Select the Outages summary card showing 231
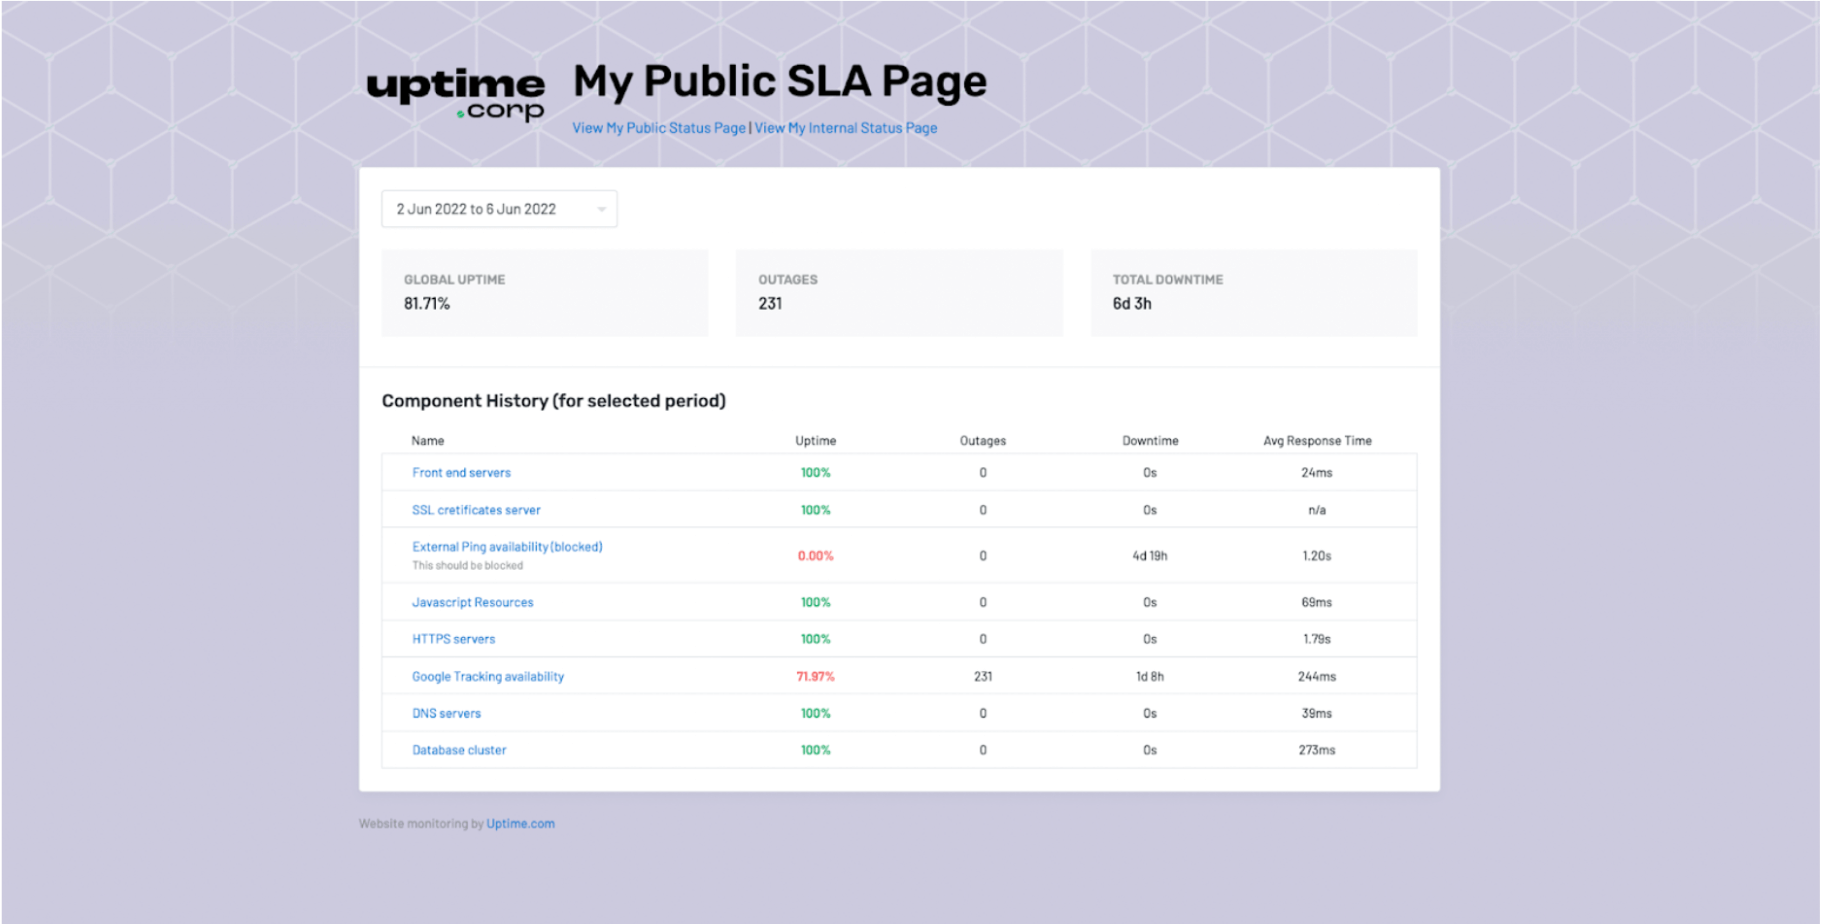 898,292
